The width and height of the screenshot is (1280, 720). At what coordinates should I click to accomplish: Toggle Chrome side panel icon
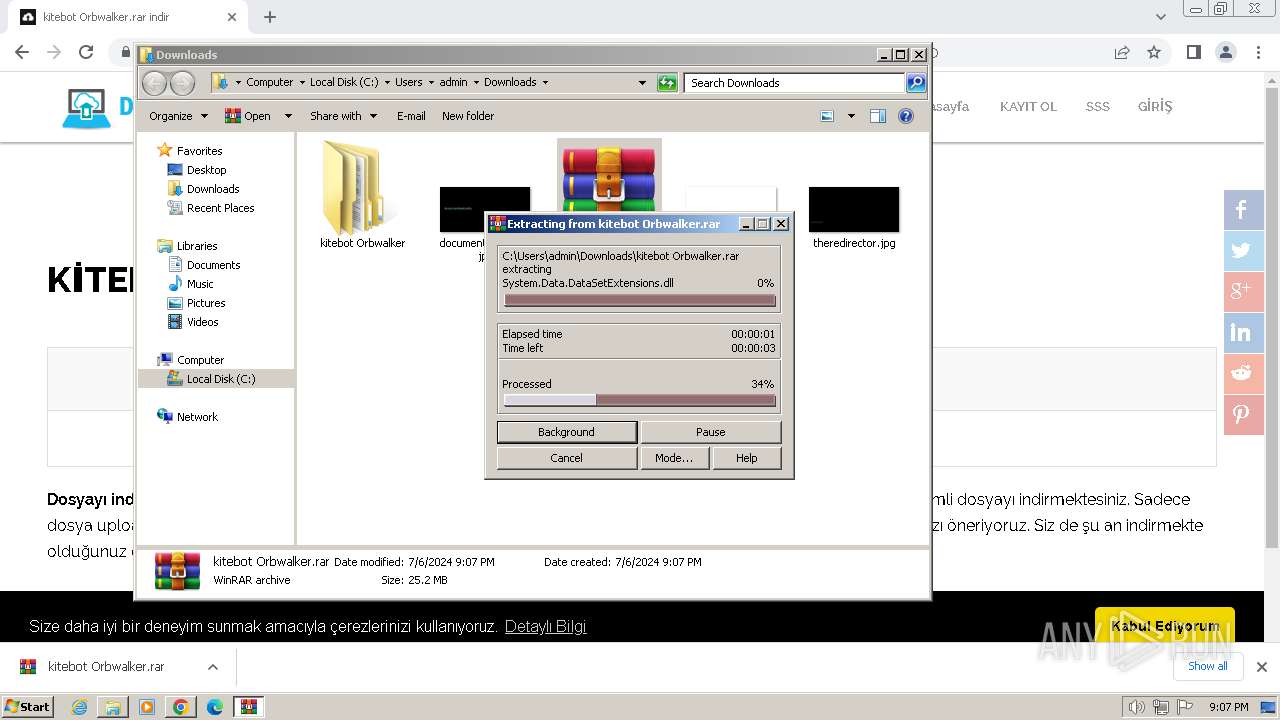point(1193,52)
